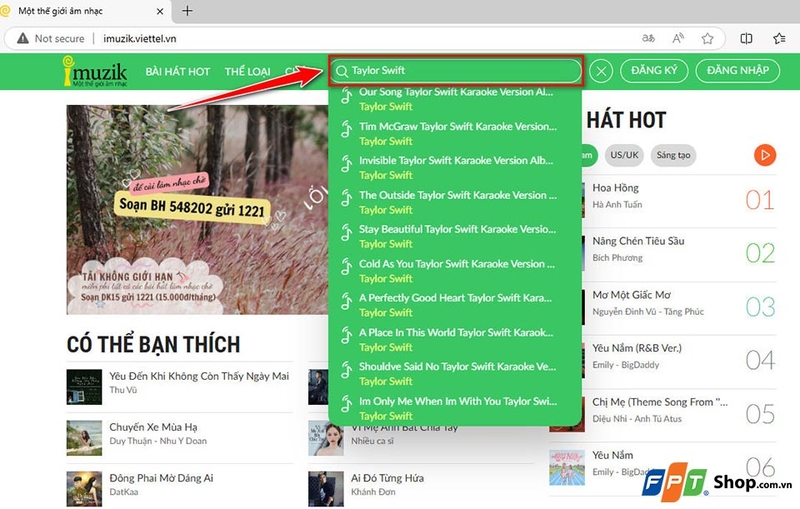Open song title Đông Phai Mờ Dáng Ai

(161, 478)
